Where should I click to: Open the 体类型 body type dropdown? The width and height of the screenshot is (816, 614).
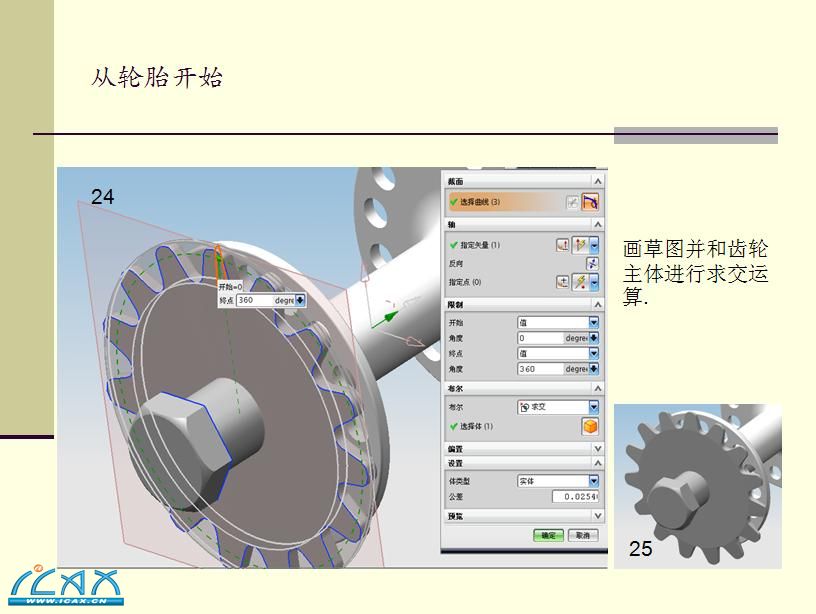594,481
